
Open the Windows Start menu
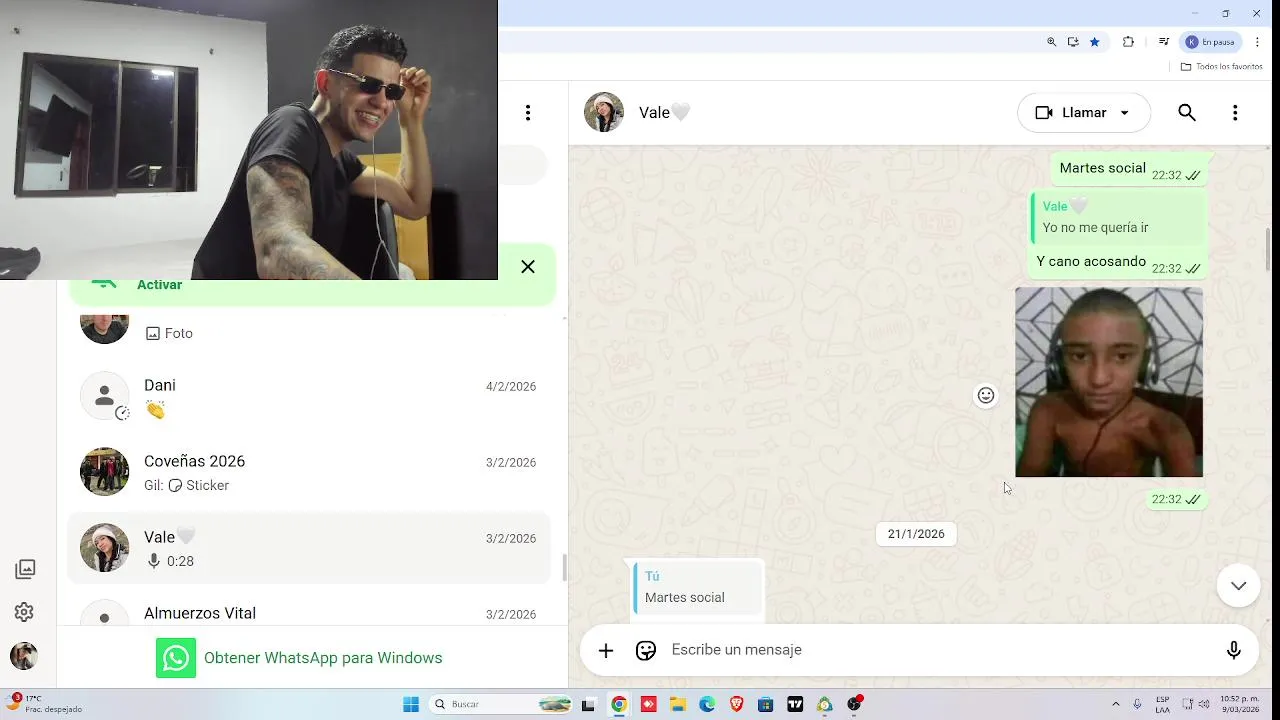tap(411, 704)
